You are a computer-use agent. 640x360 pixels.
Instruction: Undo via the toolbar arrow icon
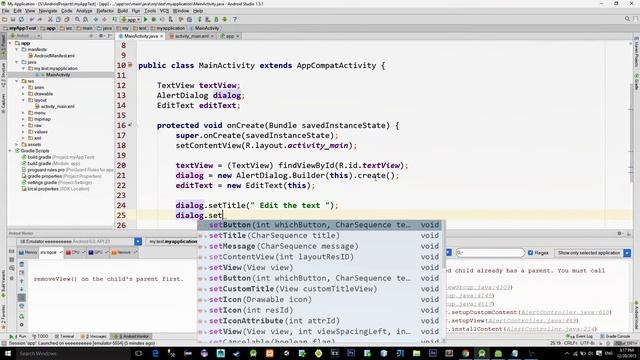31,19
